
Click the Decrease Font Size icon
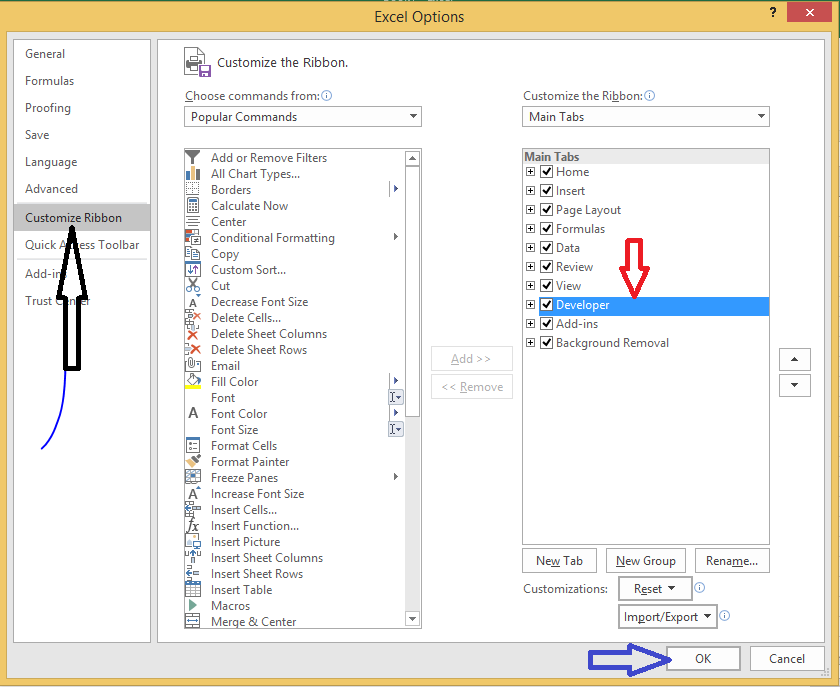(x=193, y=302)
